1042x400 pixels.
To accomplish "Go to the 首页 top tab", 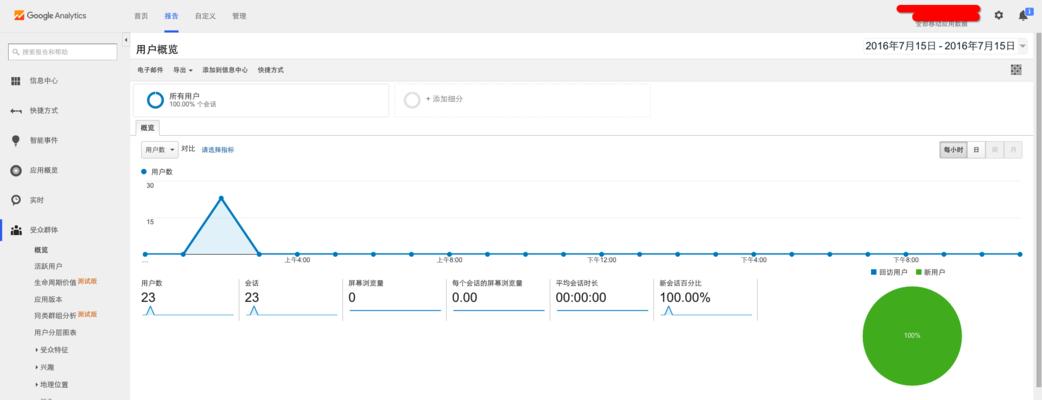I will [141, 16].
